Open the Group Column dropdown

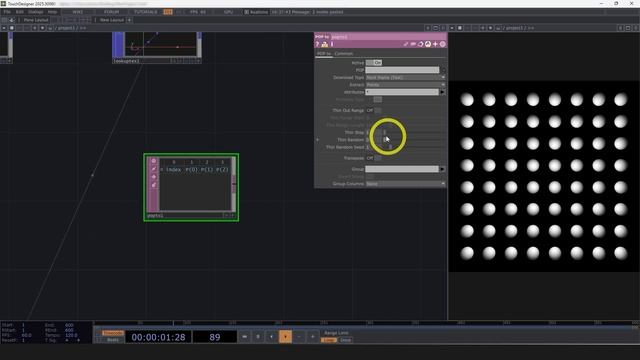pyautogui.click(x=405, y=184)
